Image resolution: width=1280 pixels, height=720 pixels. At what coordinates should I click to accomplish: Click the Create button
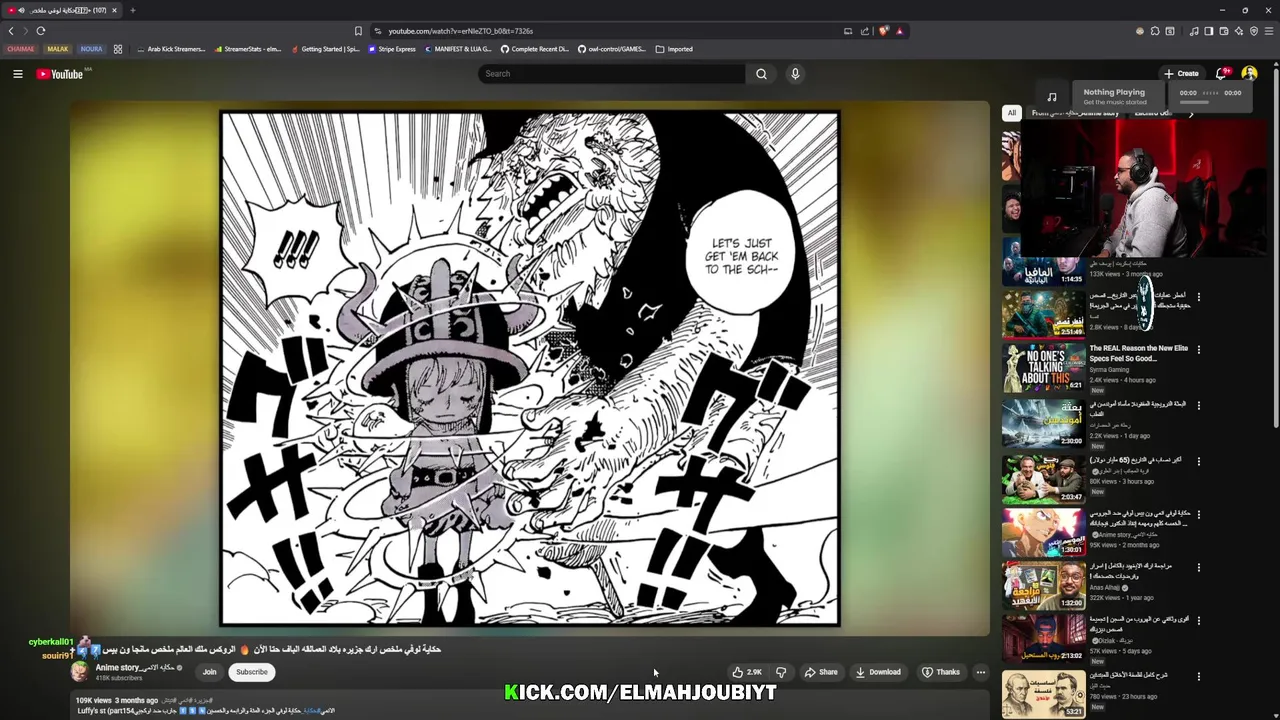(1181, 73)
